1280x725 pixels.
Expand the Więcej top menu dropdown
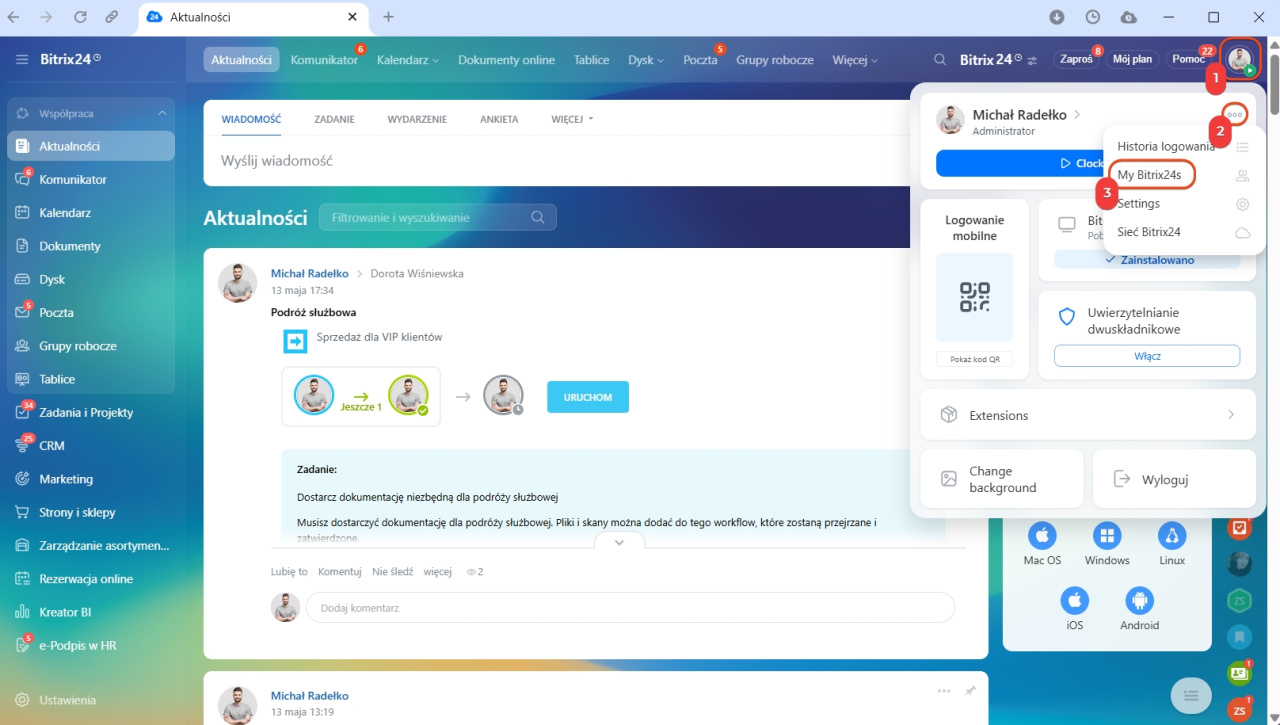tap(855, 60)
